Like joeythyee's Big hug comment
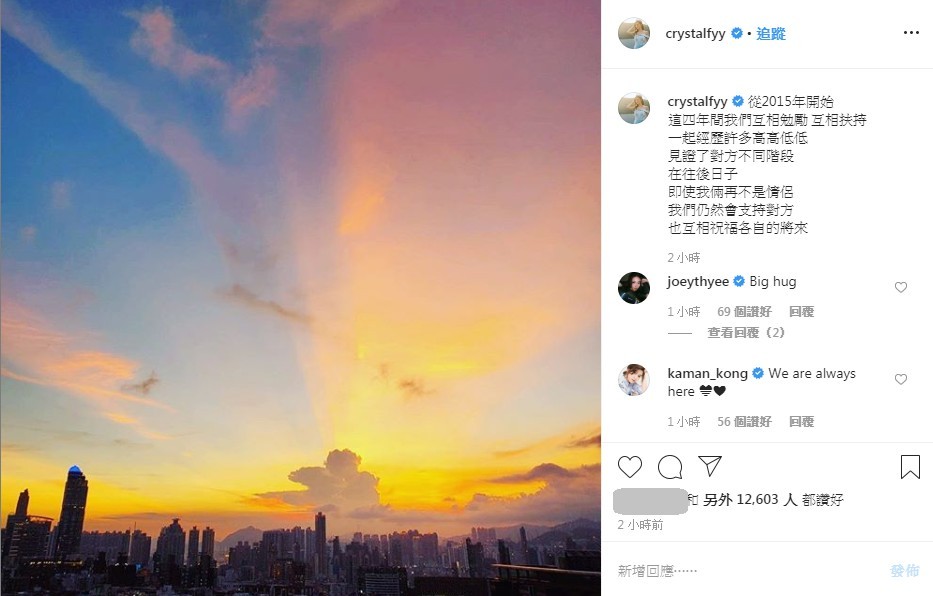 tap(901, 287)
